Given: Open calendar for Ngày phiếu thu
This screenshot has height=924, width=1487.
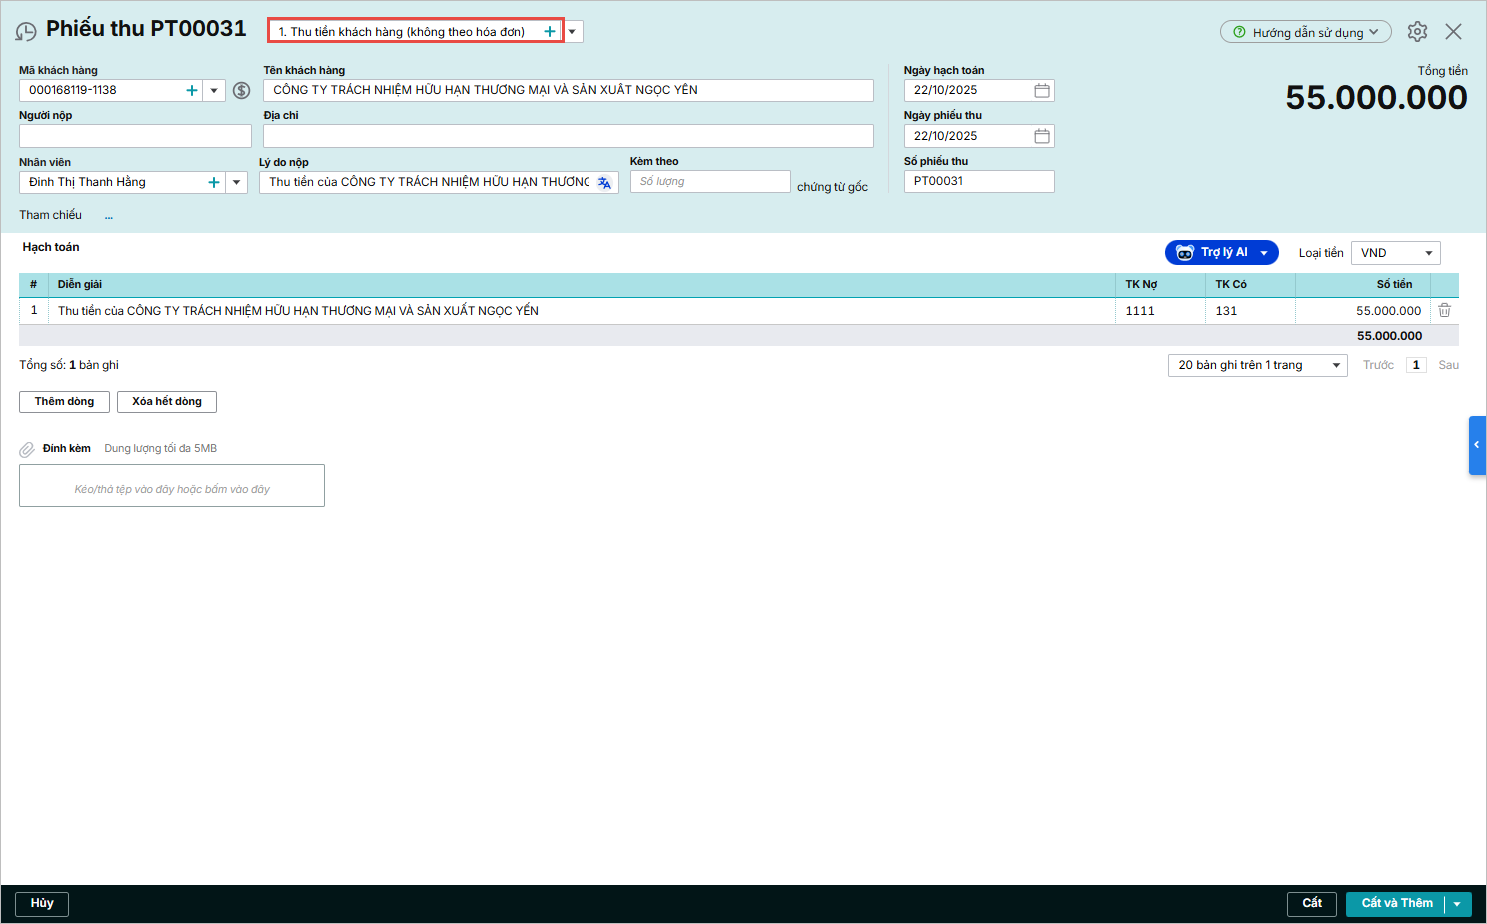Looking at the screenshot, I should pyautogui.click(x=1042, y=136).
